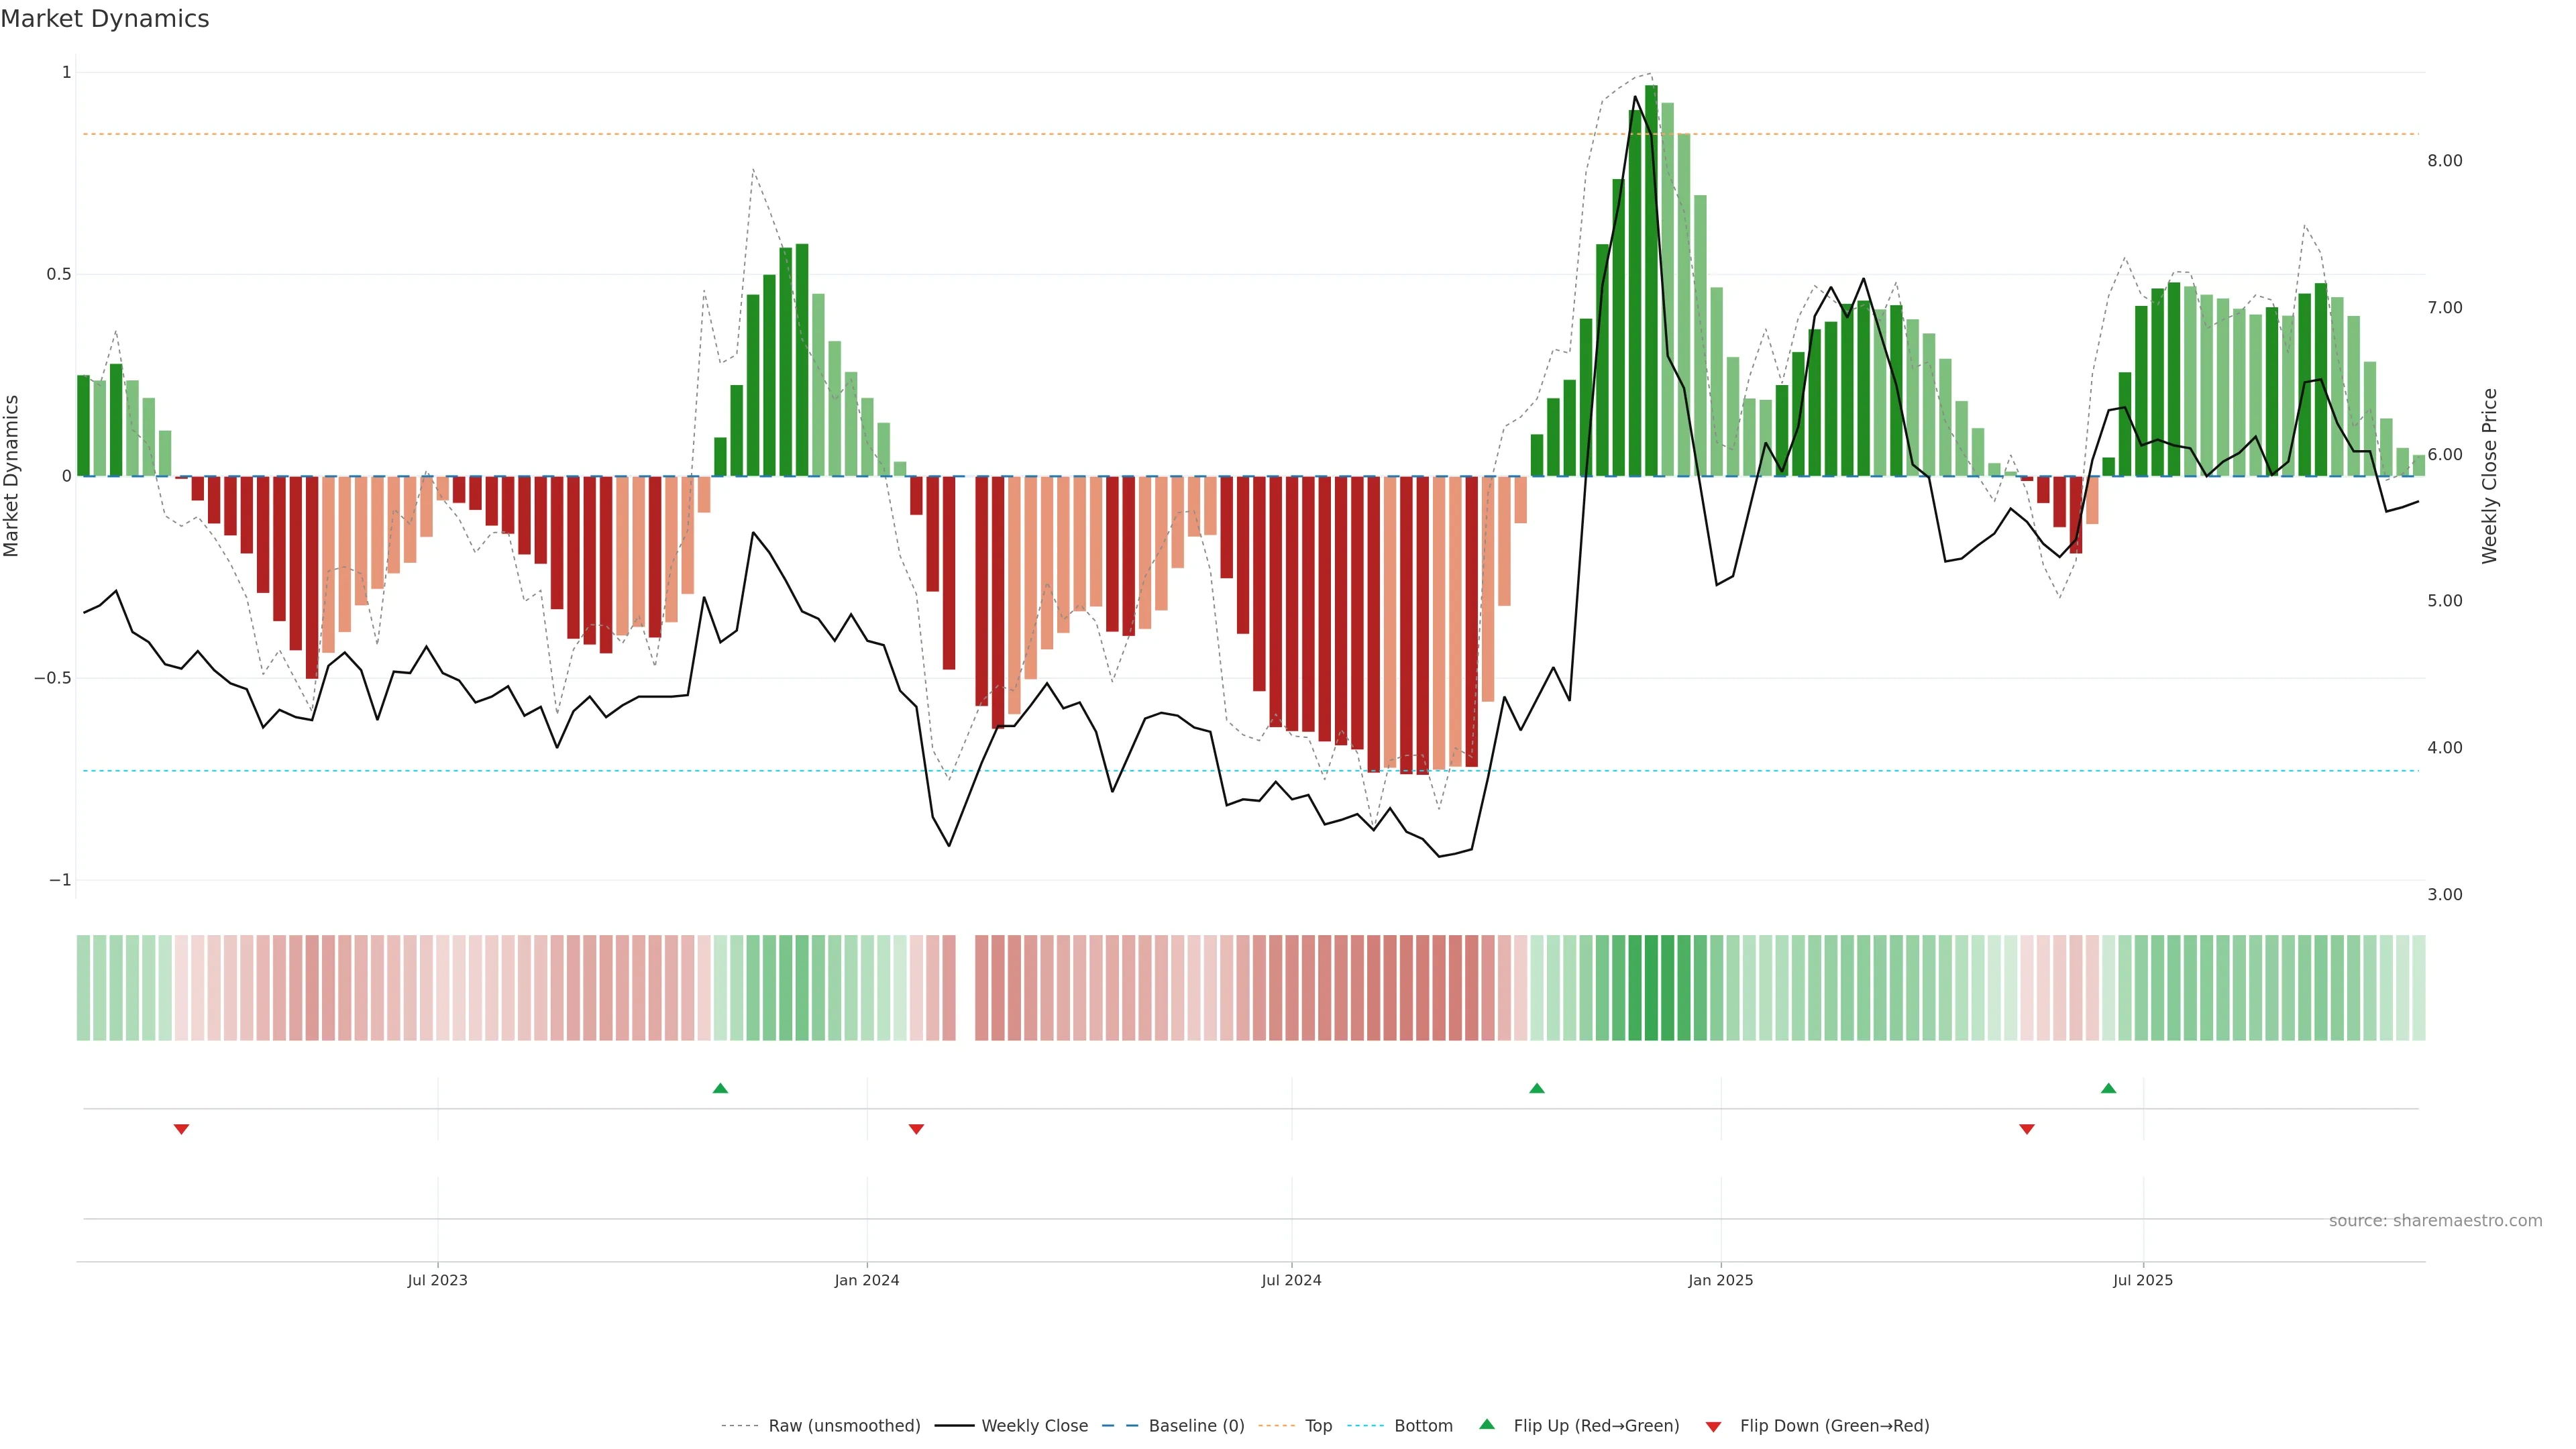Click the Jan 2024 x-axis label
This screenshot has height=1449, width=2576.
click(867, 1280)
